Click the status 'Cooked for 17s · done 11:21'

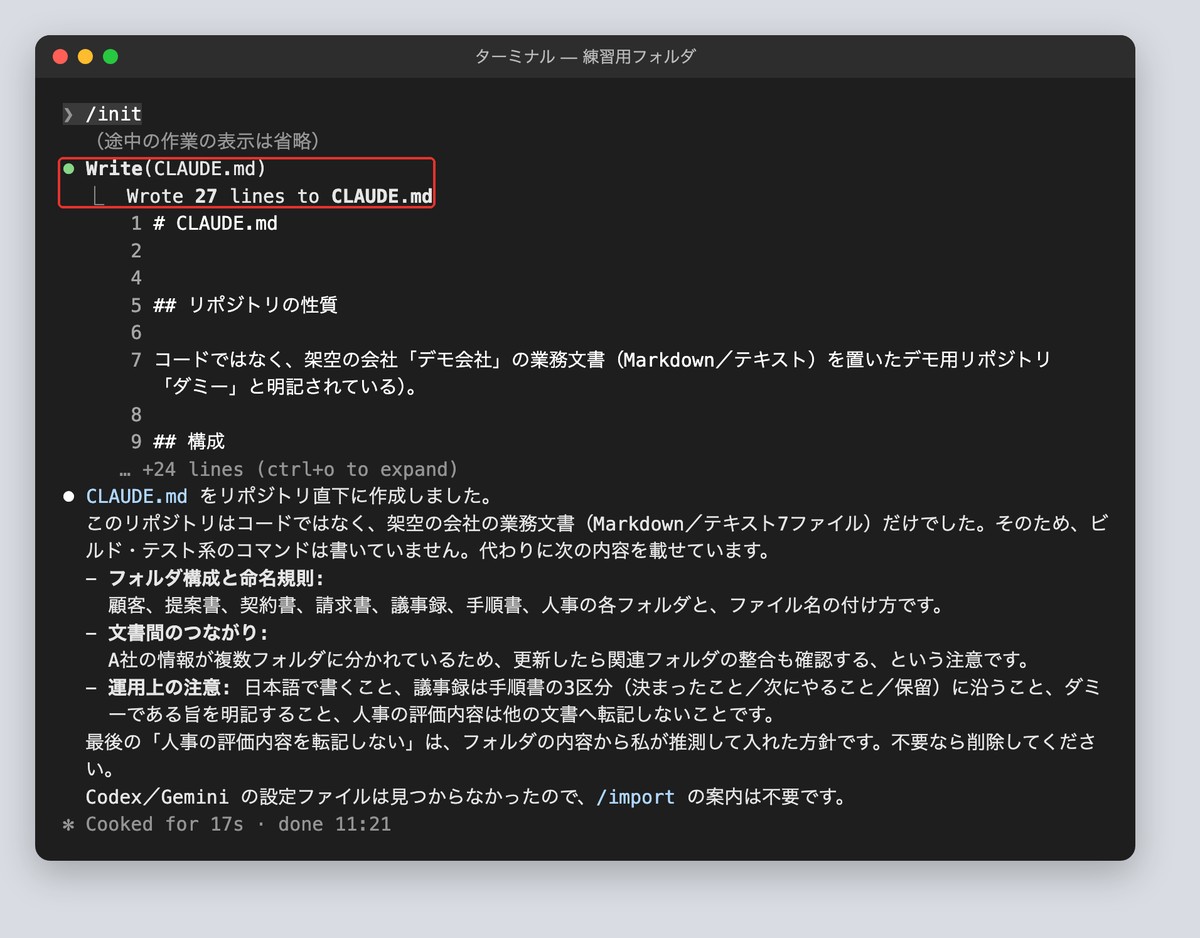[x=238, y=824]
